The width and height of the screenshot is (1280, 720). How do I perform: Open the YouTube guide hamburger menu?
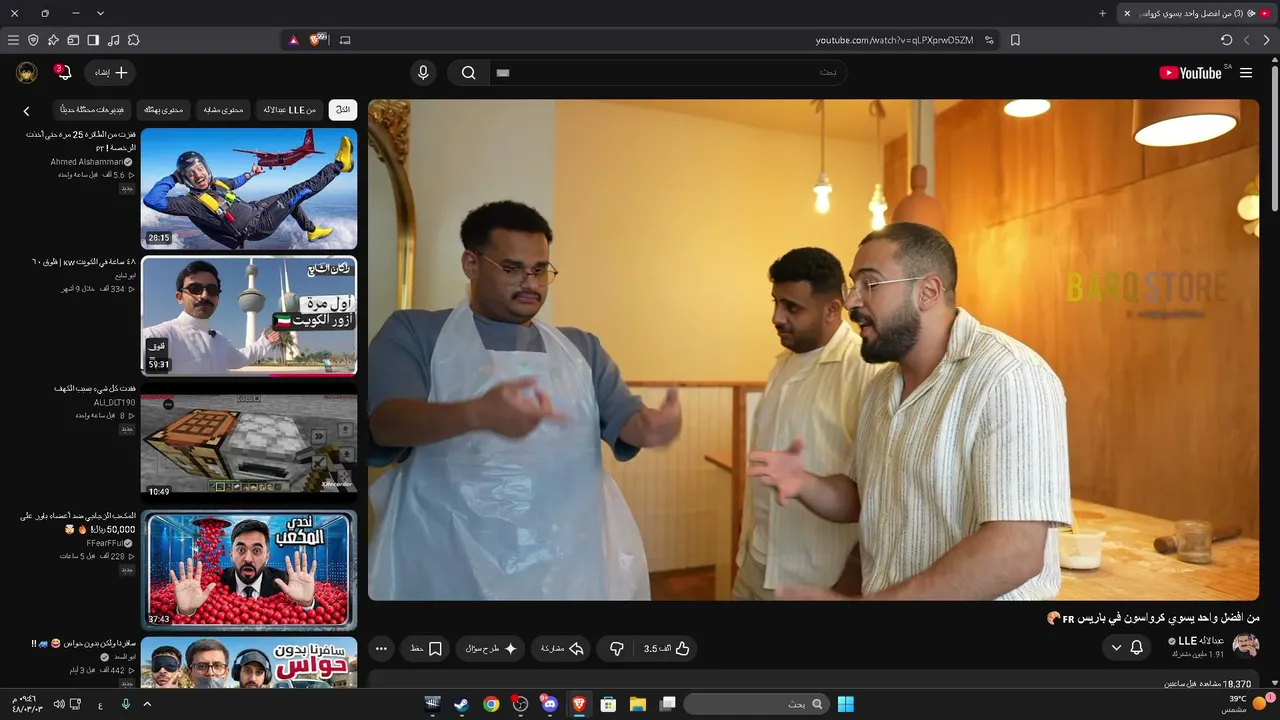point(1246,73)
